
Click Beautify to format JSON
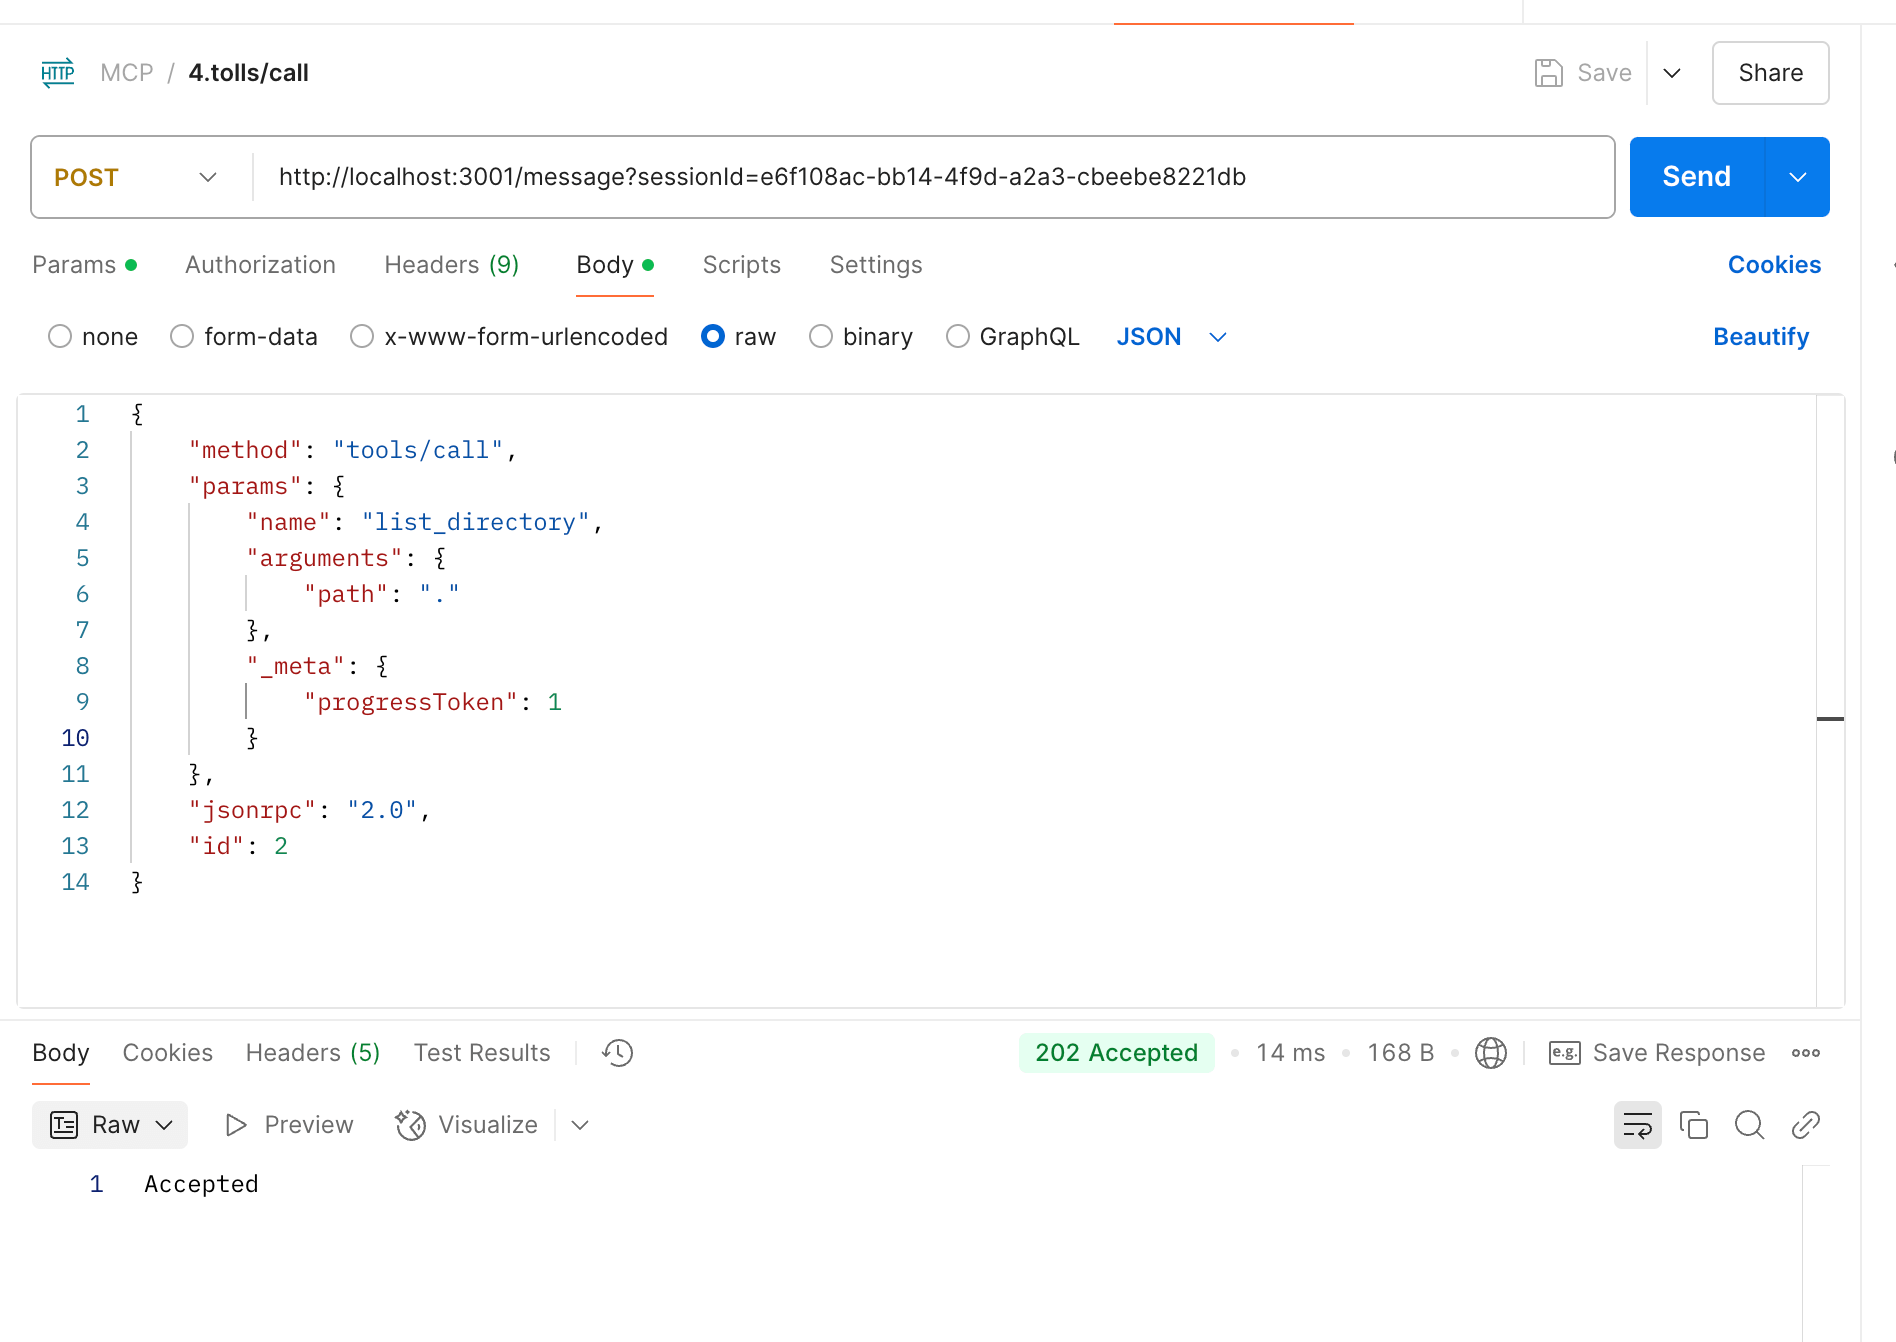click(x=1761, y=337)
